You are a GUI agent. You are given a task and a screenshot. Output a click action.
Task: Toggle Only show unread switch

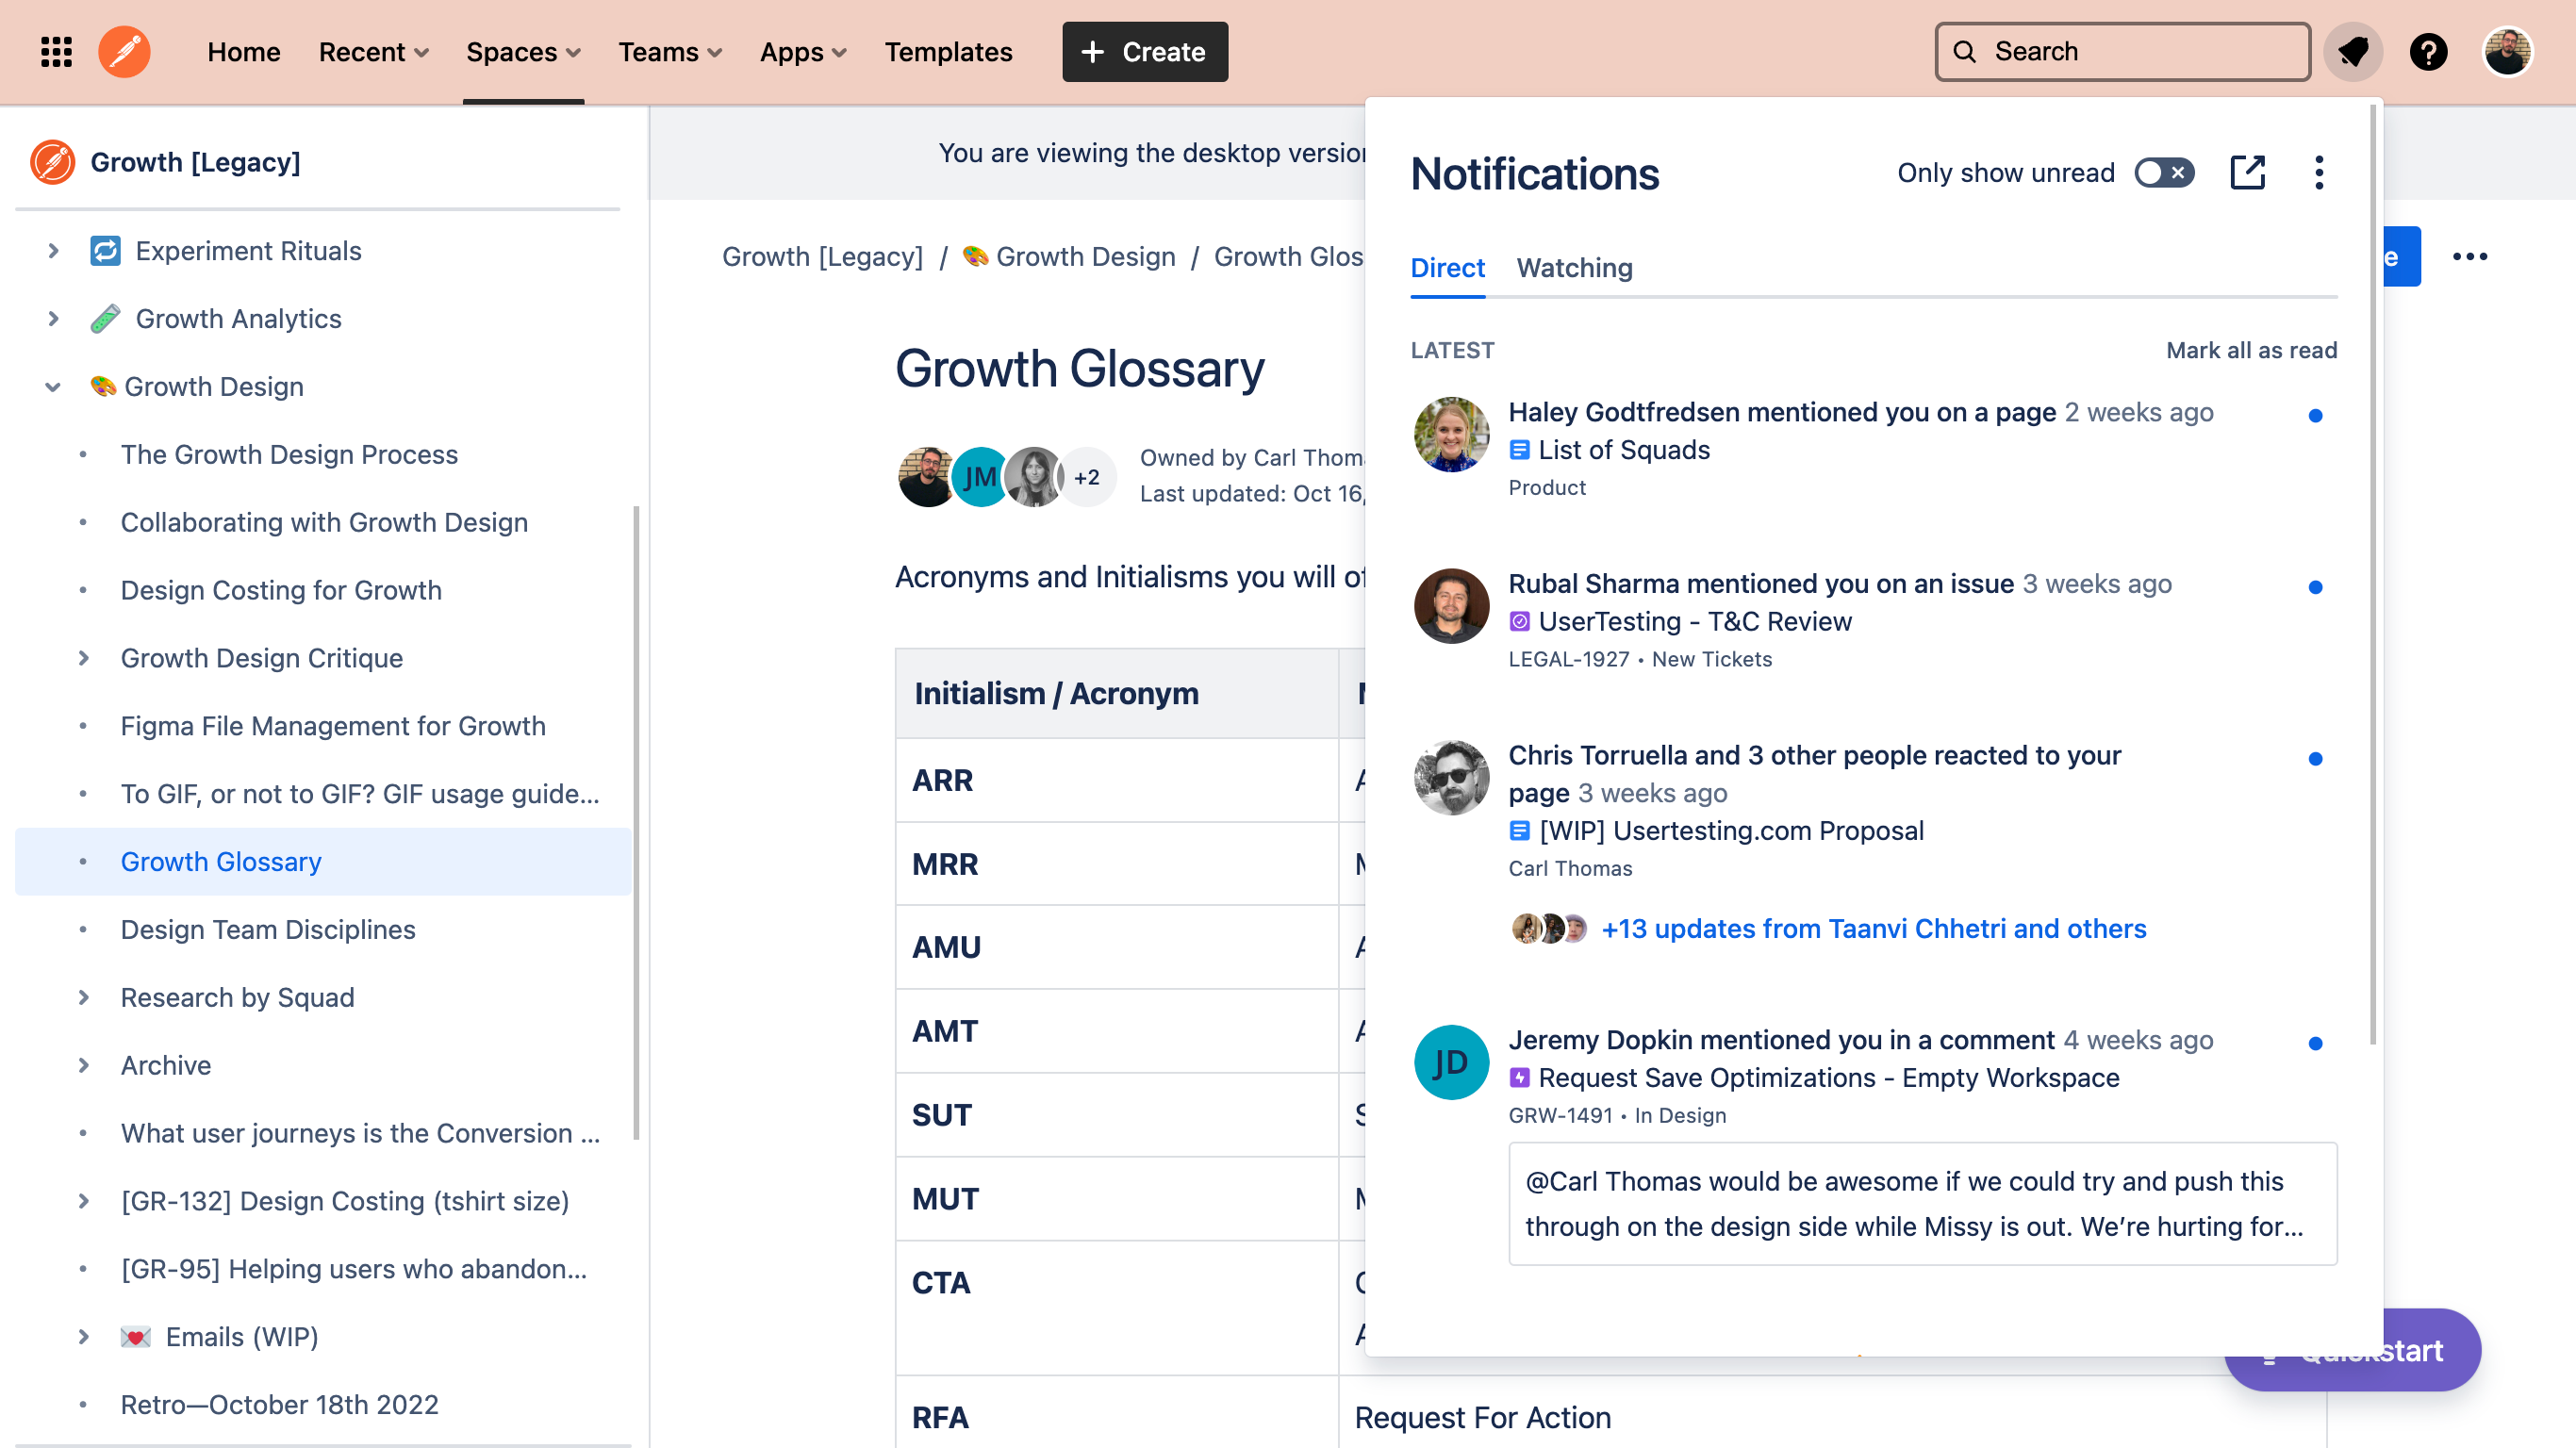click(x=2164, y=173)
